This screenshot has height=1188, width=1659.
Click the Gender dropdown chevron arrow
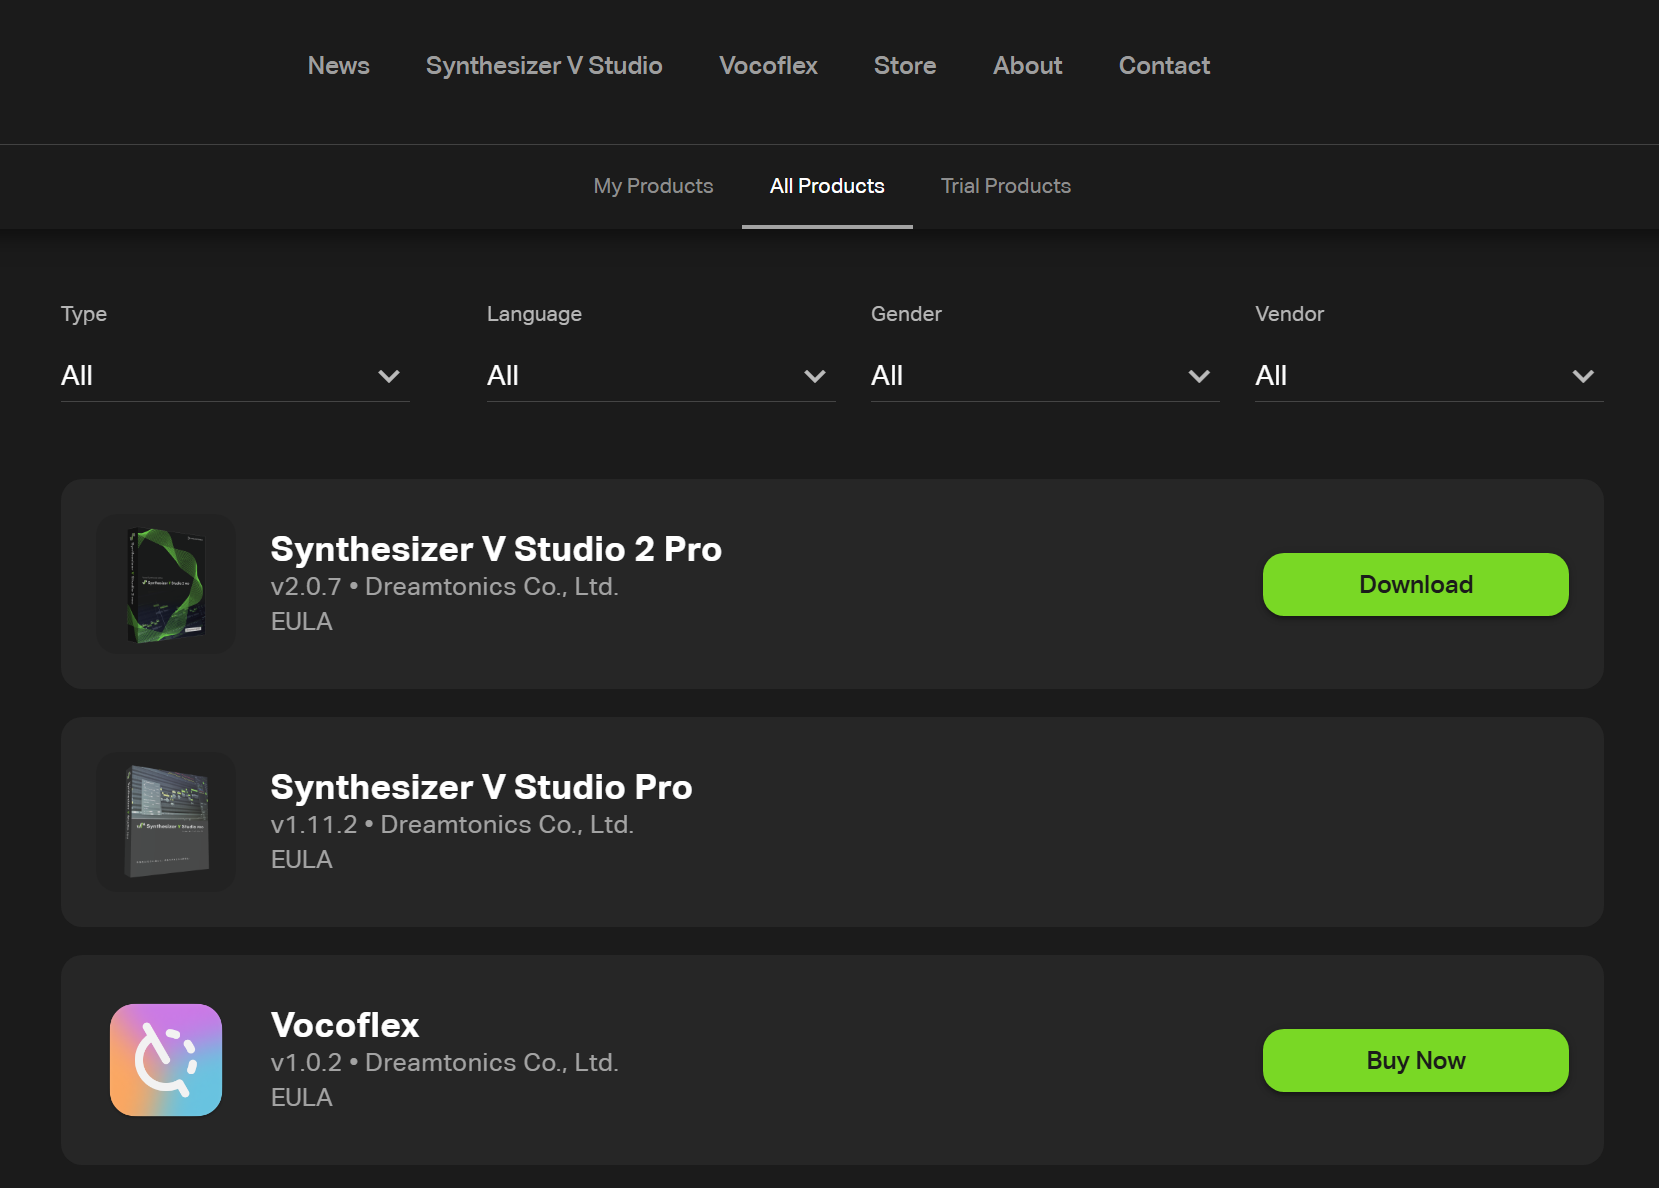coord(1199,377)
